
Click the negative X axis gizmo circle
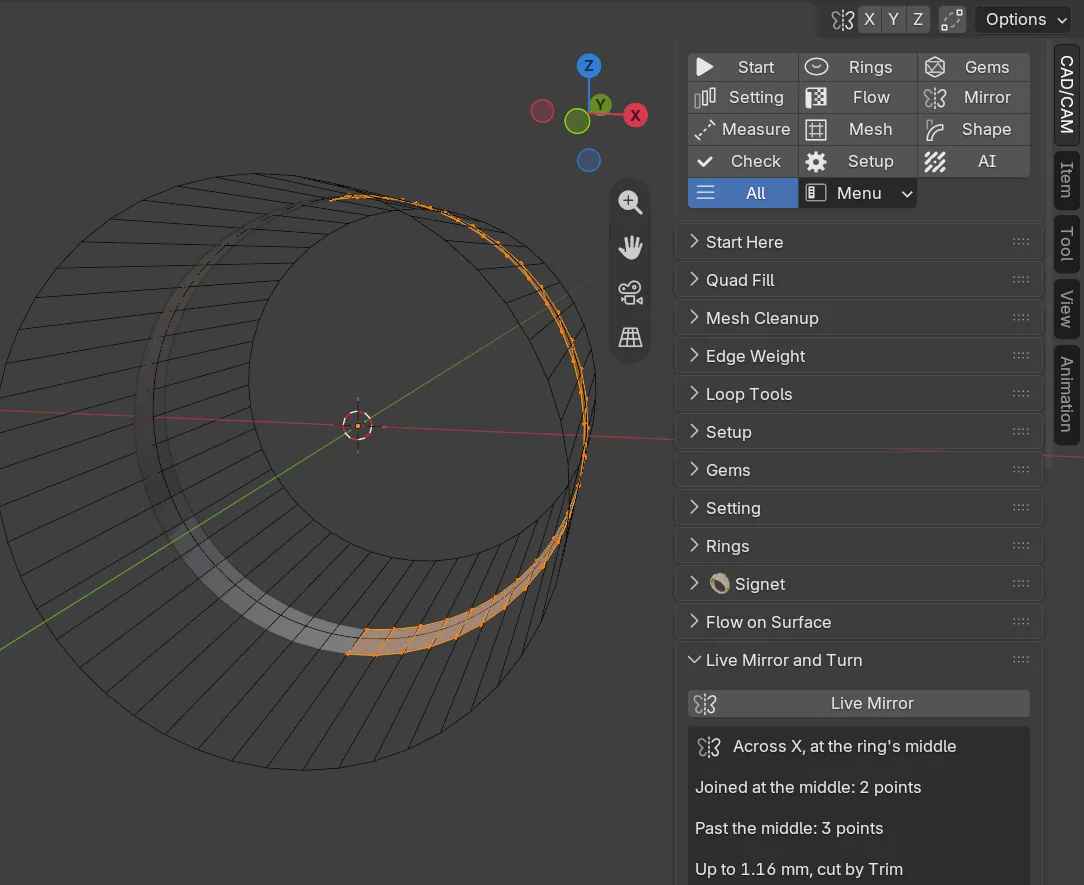[x=542, y=111]
